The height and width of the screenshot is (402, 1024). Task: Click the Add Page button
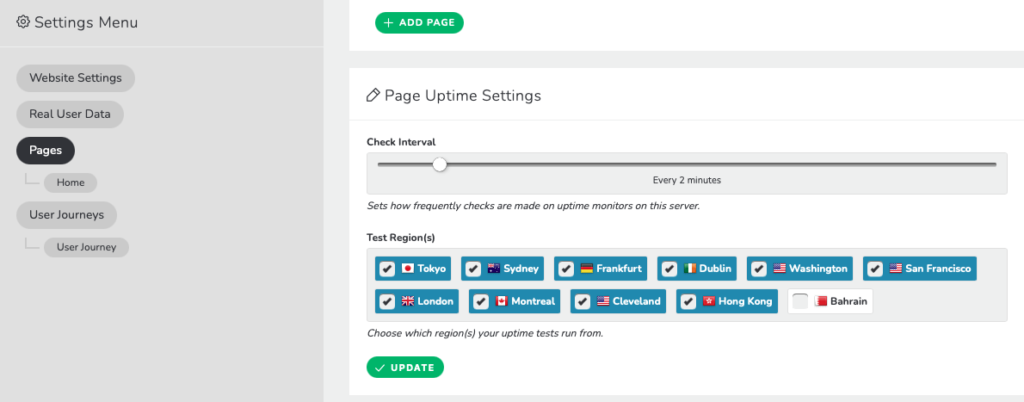tap(419, 23)
